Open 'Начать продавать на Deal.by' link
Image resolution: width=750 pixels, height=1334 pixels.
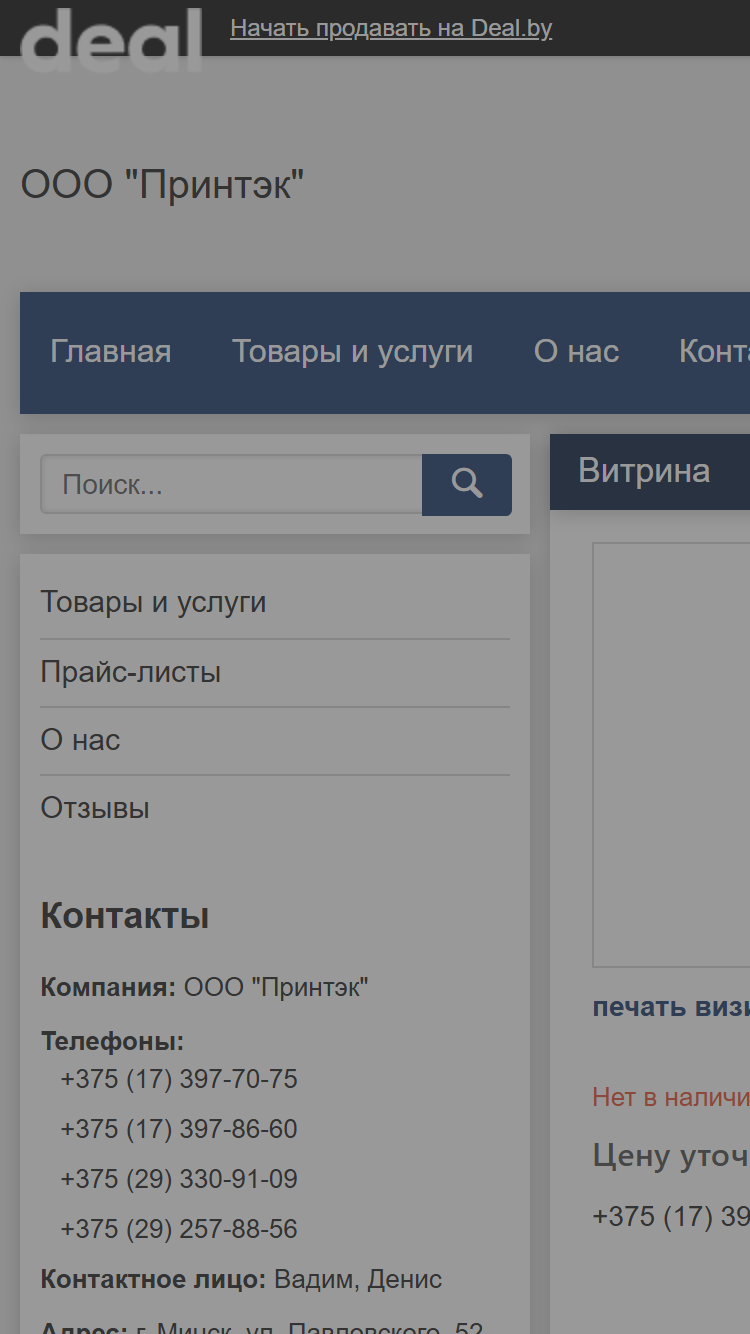tap(391, 28)
